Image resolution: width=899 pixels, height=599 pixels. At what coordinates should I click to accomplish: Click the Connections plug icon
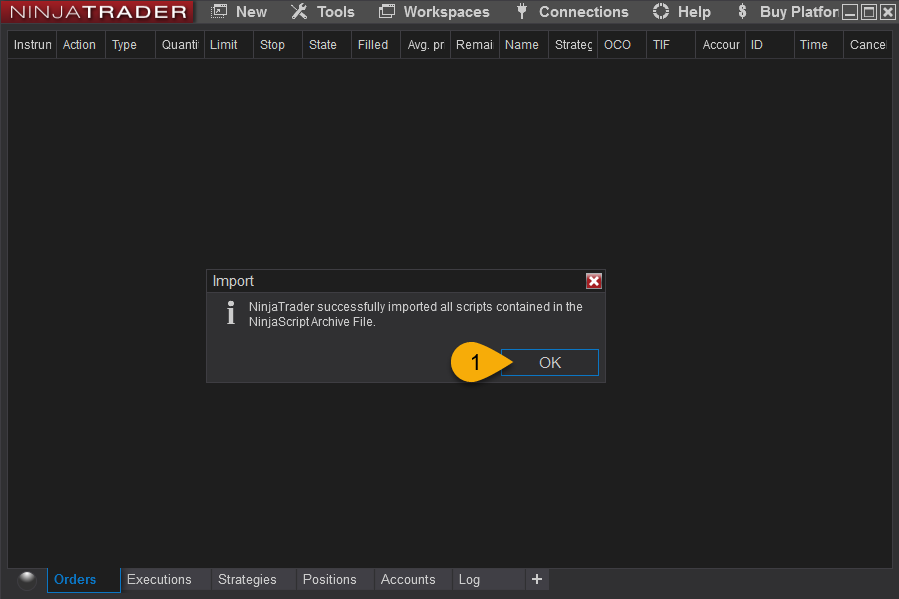(522, 11)
